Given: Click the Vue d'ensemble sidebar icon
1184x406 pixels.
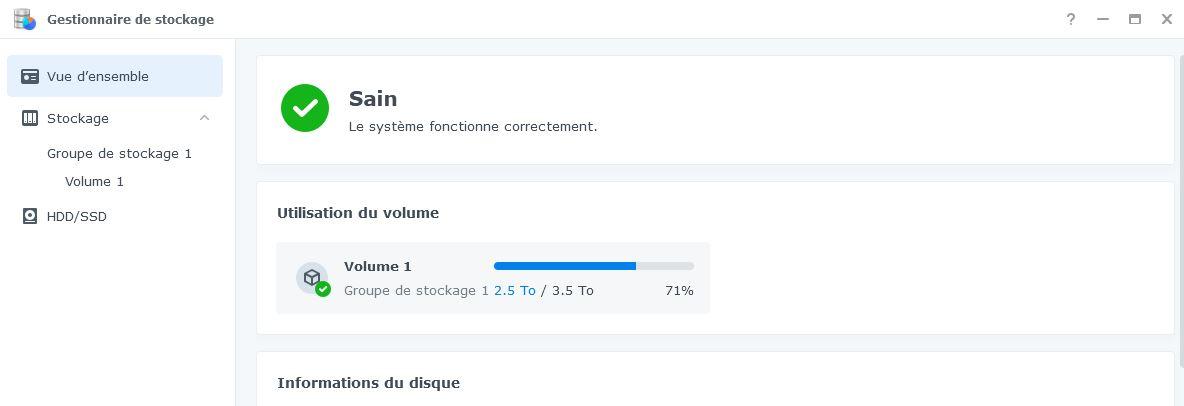Looking at the screenshot, I should point(30,77).
